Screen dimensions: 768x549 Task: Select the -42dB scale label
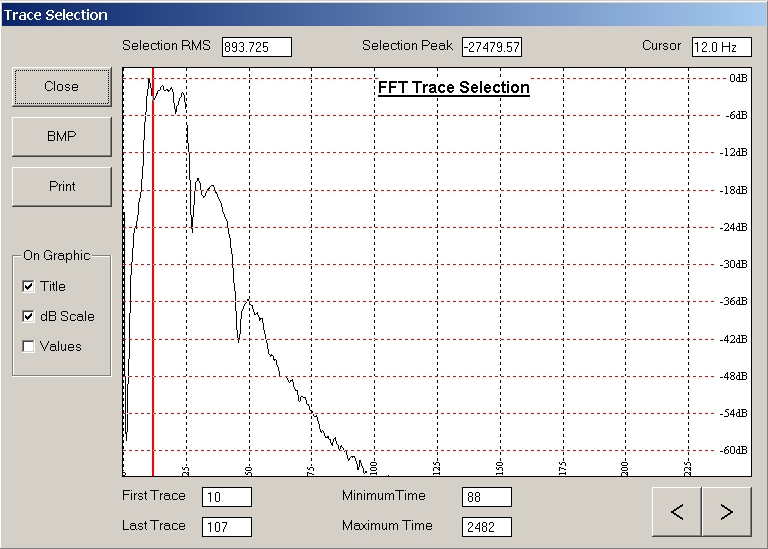734,339
